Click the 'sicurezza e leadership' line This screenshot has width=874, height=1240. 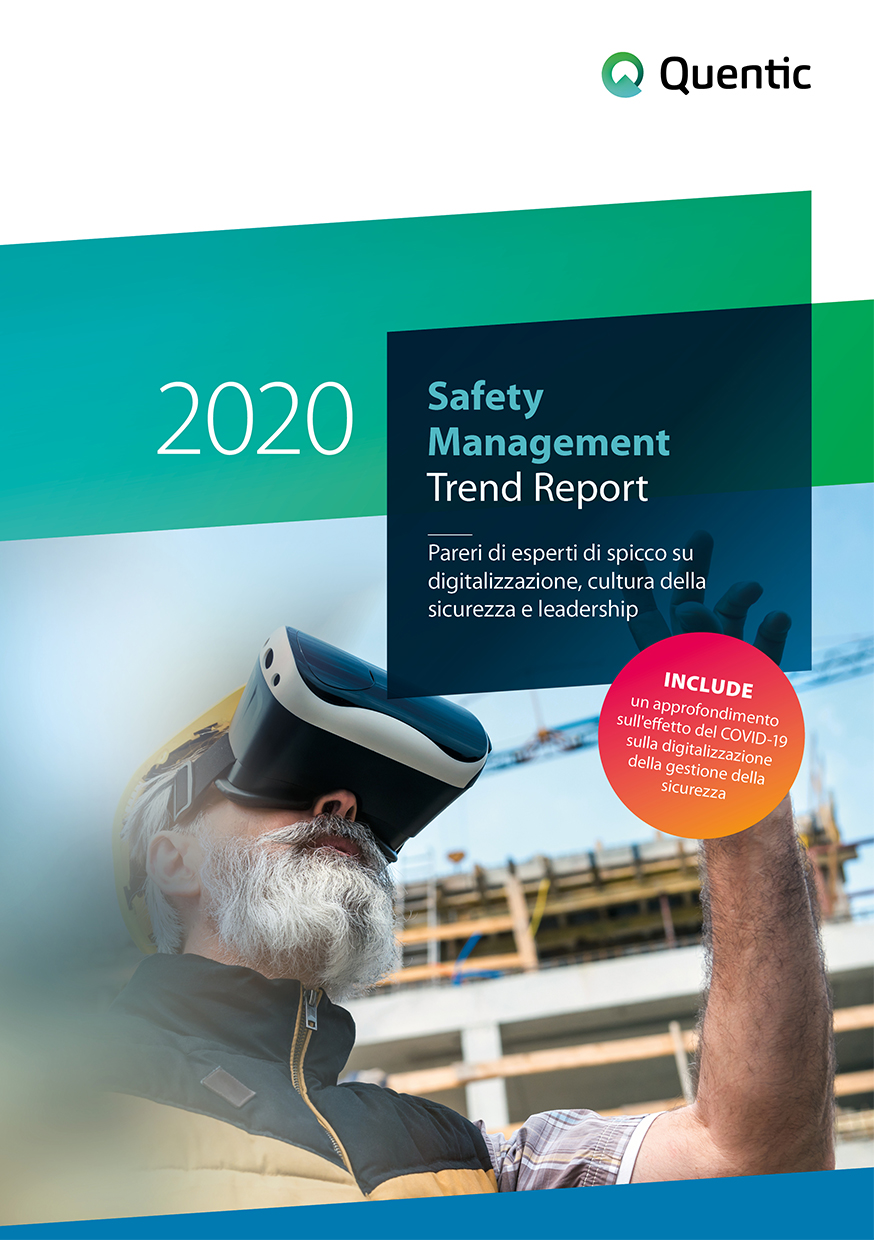pos(532,609)
